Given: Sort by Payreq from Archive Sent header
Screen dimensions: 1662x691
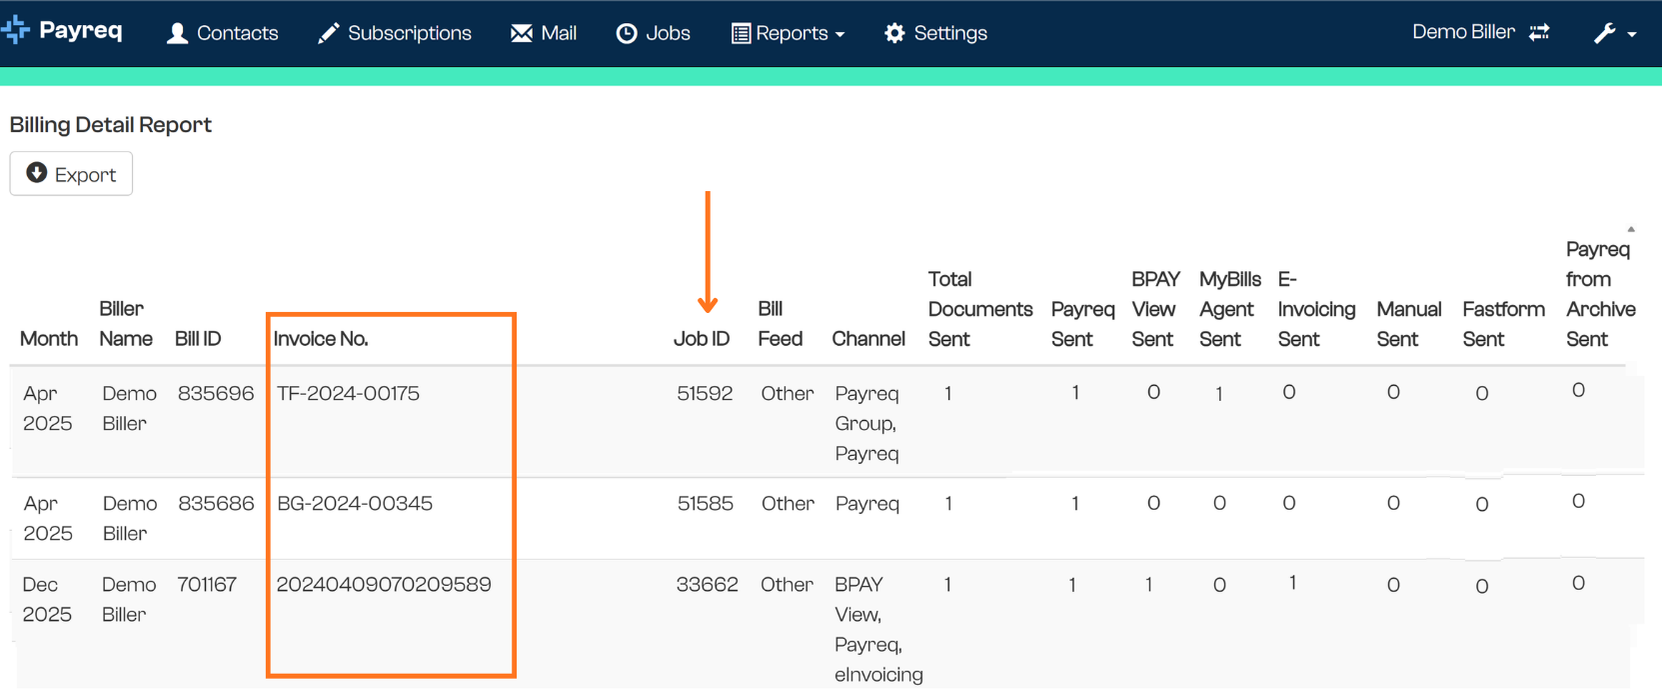Looking at the screenshot, I should pos(1600,294).
